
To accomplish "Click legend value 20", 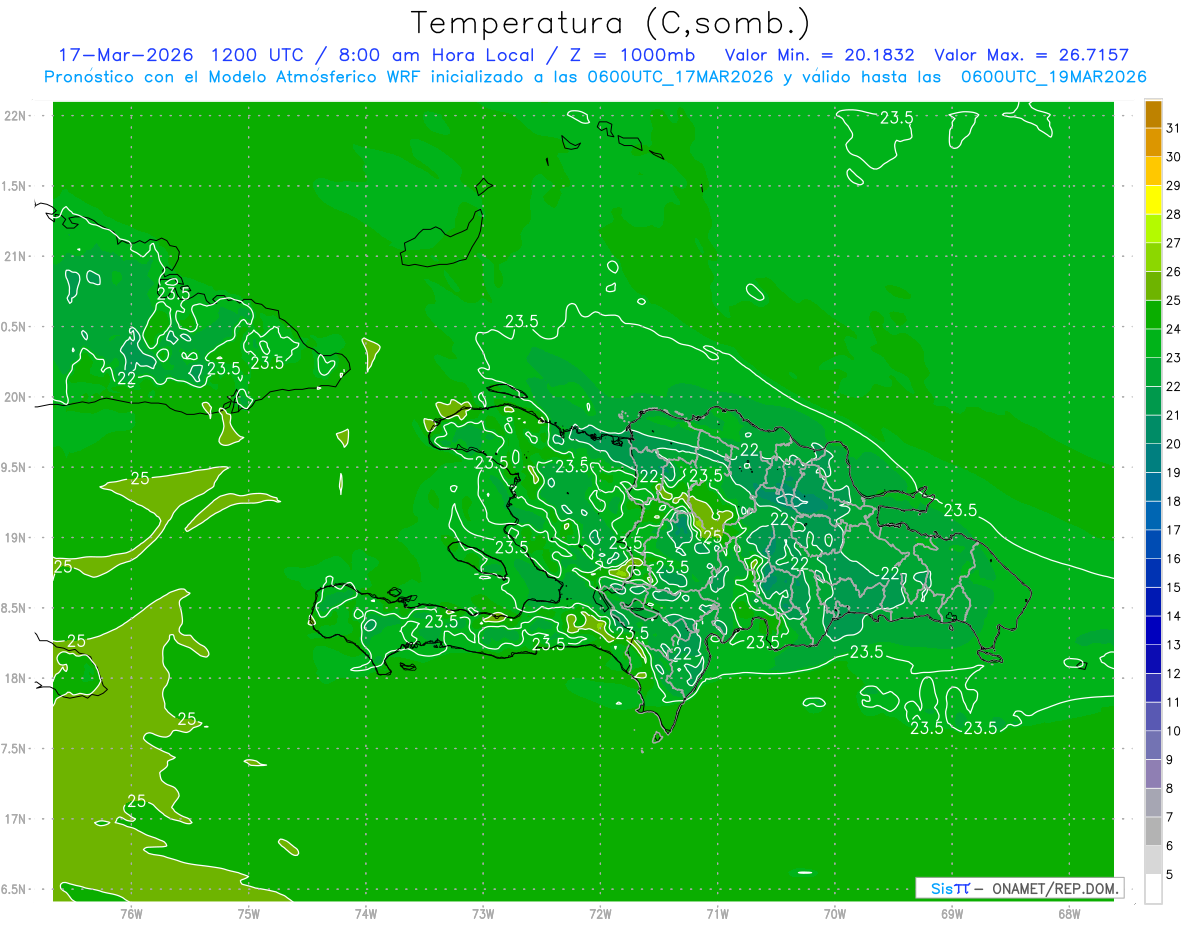I will tap(1174, 444).
